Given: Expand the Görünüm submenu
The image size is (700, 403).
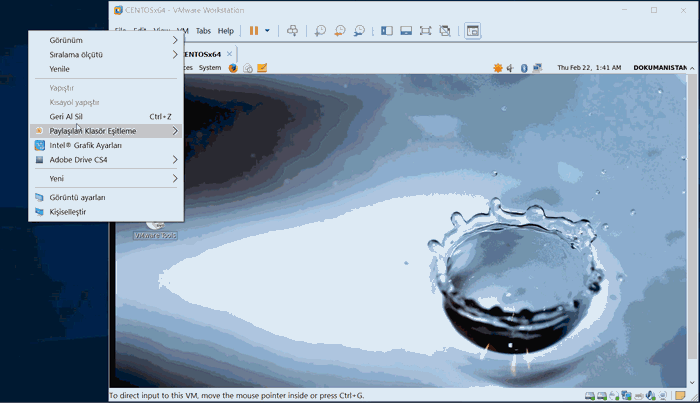Looking at the screenshot, I should tap(106, 40).
